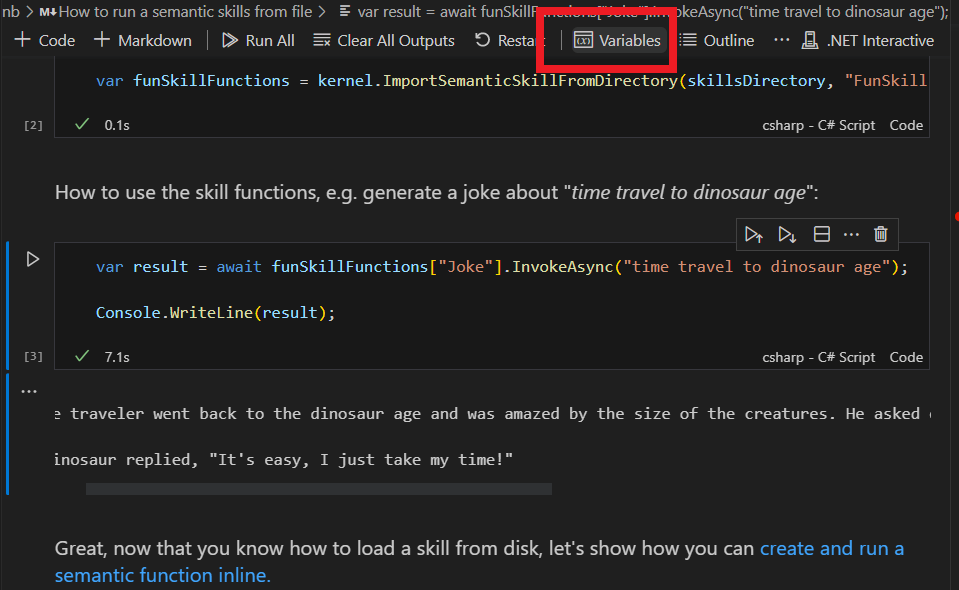959x590 pixels.
Task: Open the toolbar overflow ellipsis menu
Action: (x=781, y=40)
